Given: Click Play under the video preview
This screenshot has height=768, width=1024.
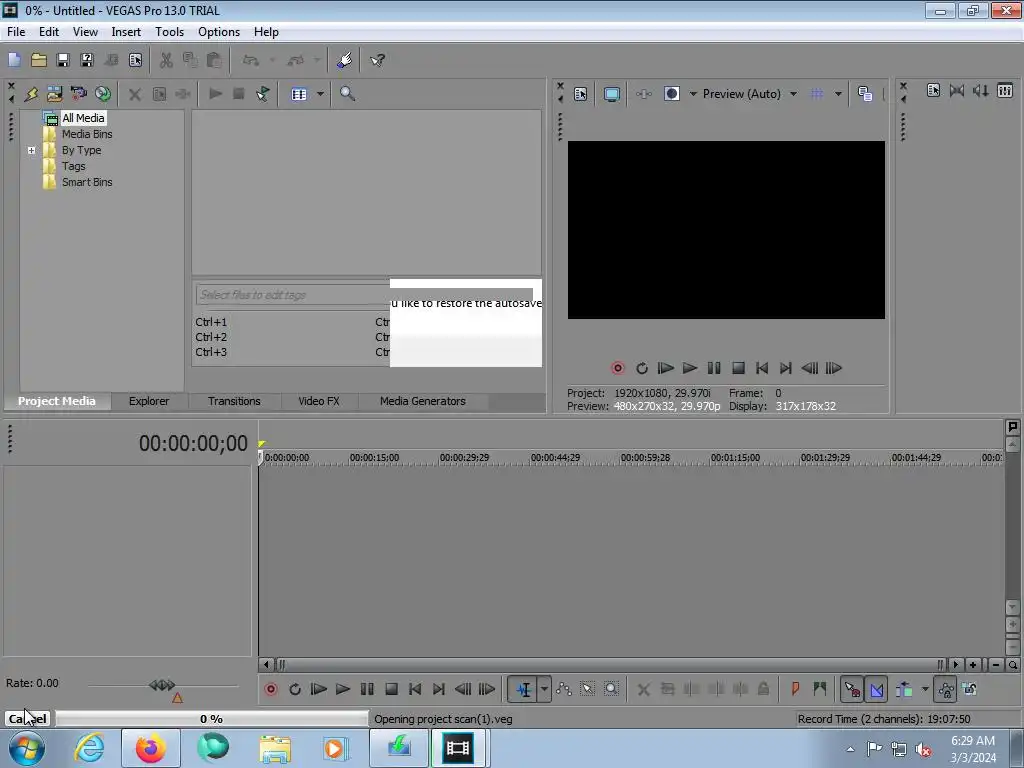Looking at the screenshot, I should tap(690, 368).
